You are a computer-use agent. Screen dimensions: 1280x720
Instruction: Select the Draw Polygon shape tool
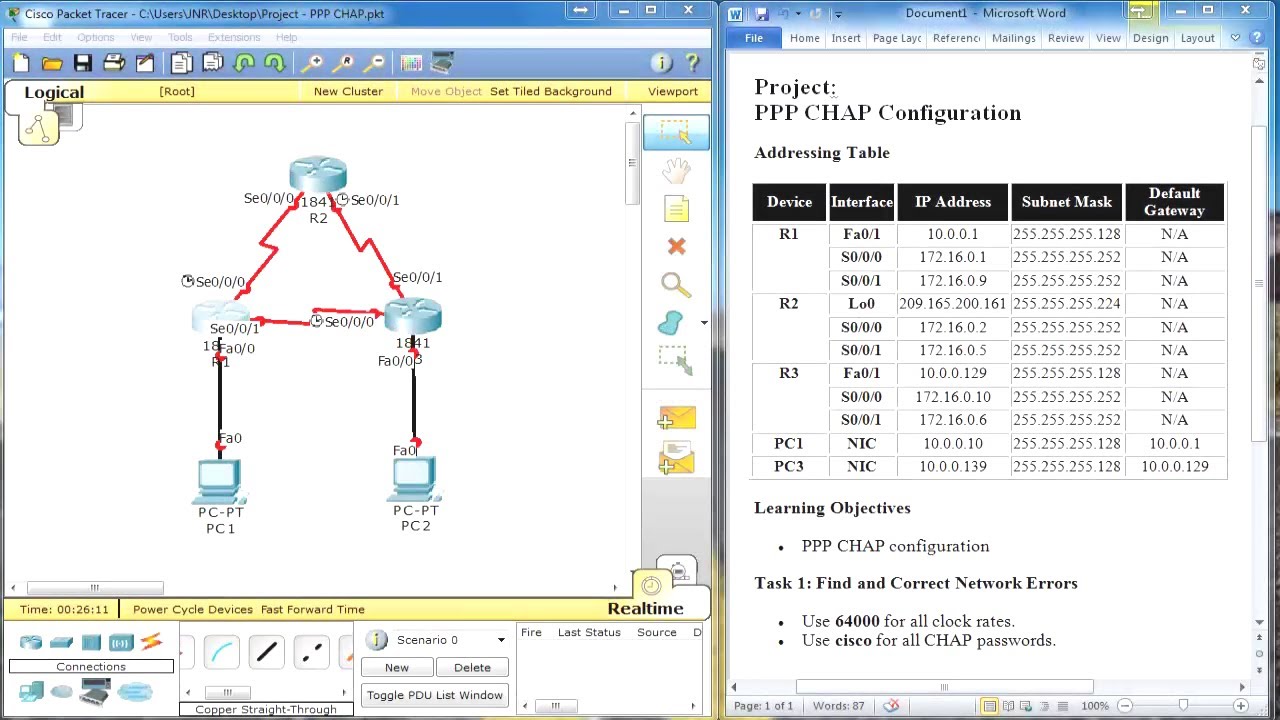671,323
